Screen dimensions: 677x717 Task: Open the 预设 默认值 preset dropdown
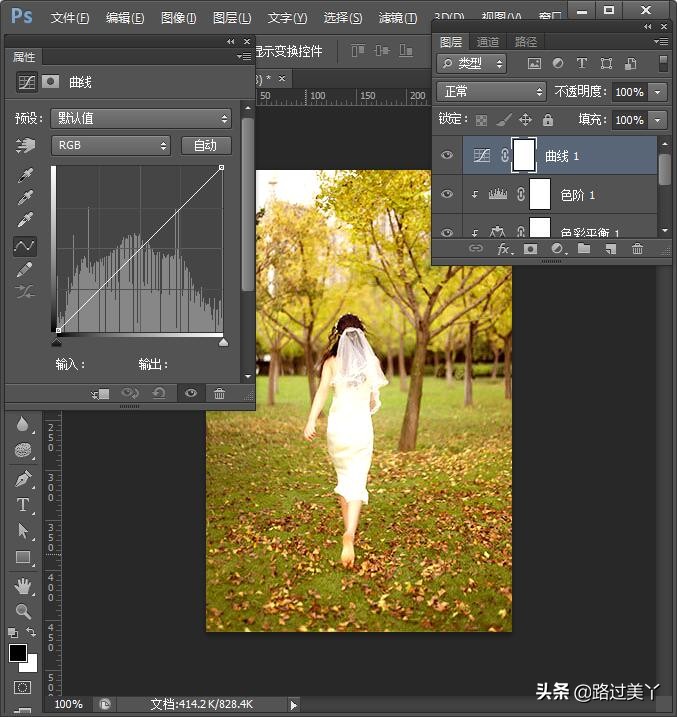(x=141, y=119)
